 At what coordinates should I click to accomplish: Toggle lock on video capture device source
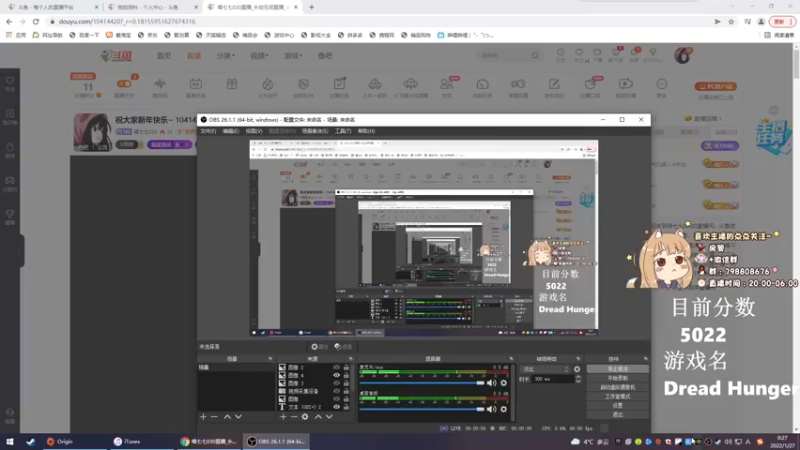click(346, 391)
